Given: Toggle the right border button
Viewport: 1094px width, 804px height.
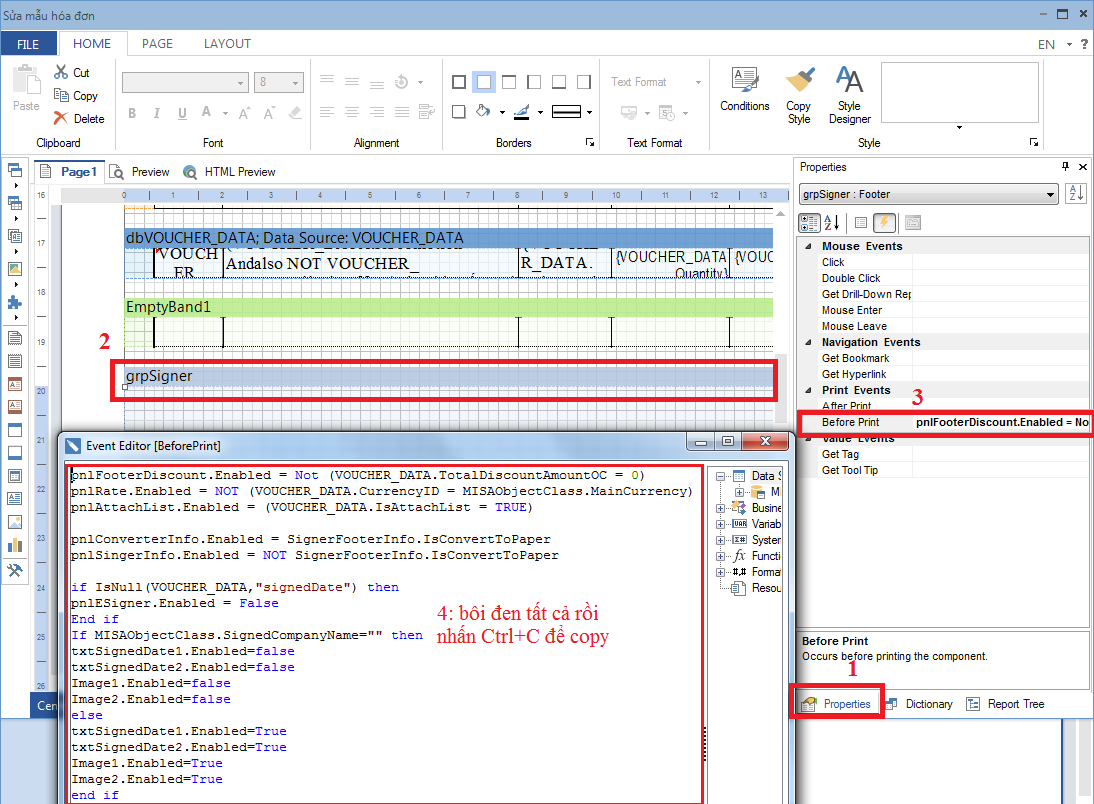Looking at the screenshot, I should 584,82.
